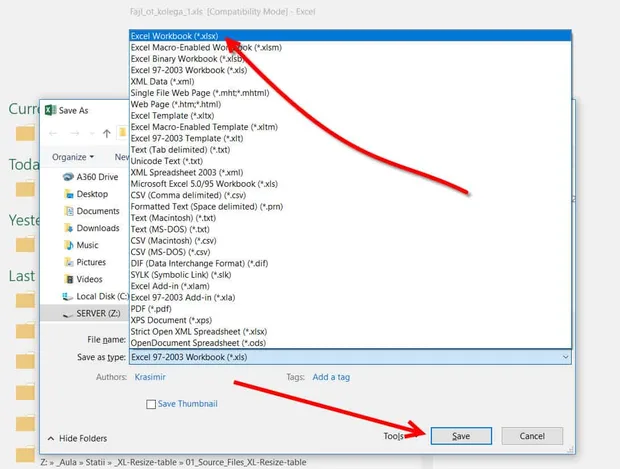This screenshot has height=469, width=620.
Task: Click the Back navigation arrow
Action: (x=53, y=134)
